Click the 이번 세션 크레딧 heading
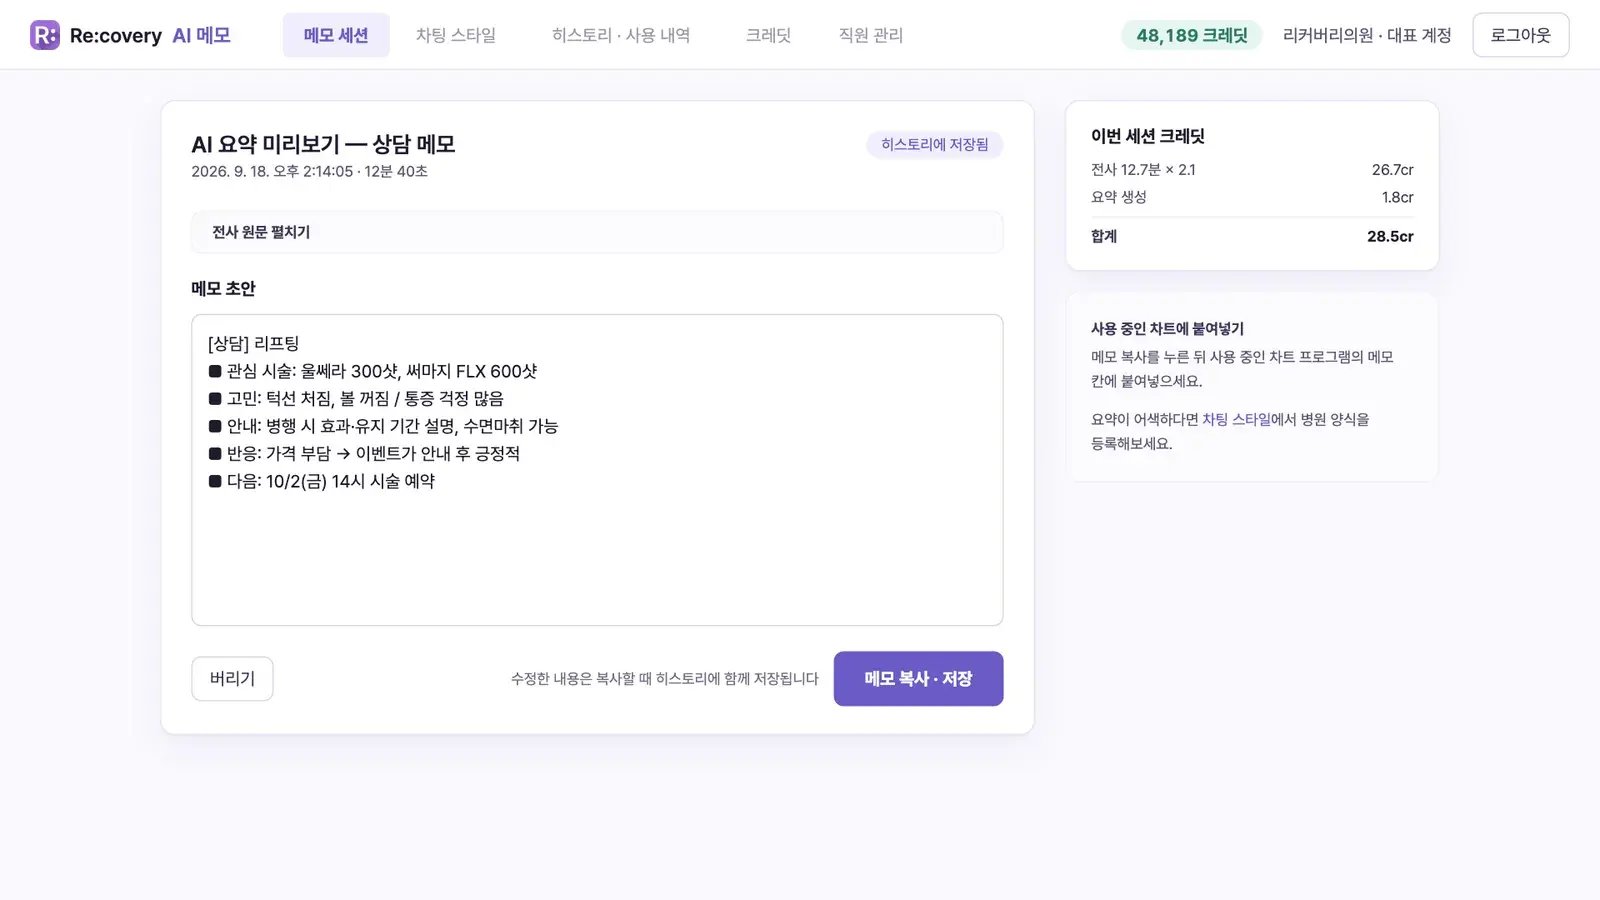The width and height of the screenshot is (1600, 900). [x=1148, y=136]
